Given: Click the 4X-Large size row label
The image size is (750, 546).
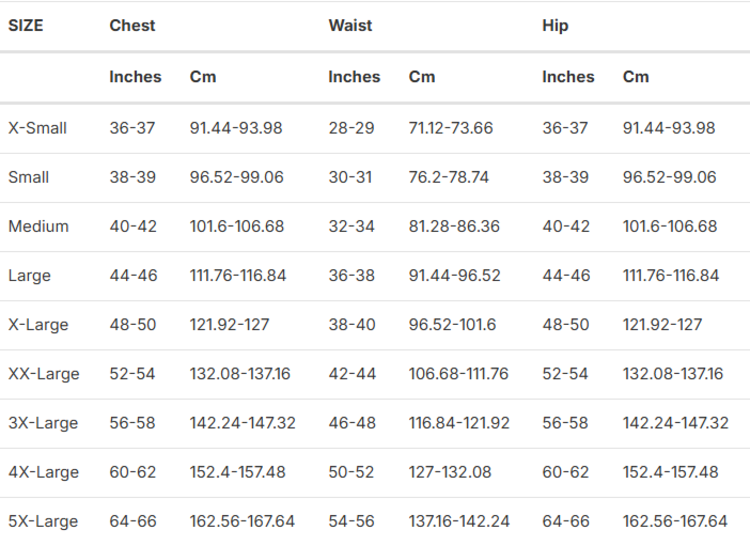Looking at the screenshot, I should 43,472.
